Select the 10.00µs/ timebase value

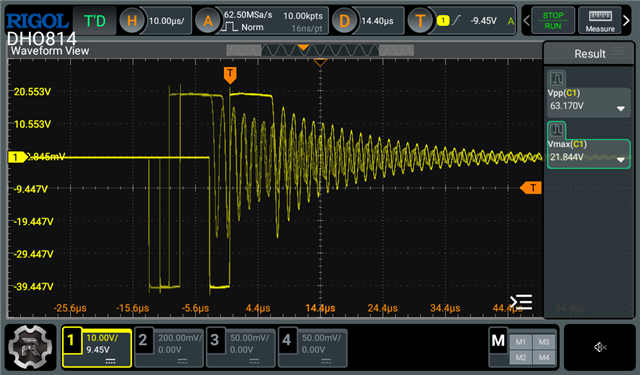tap(167, 20)
